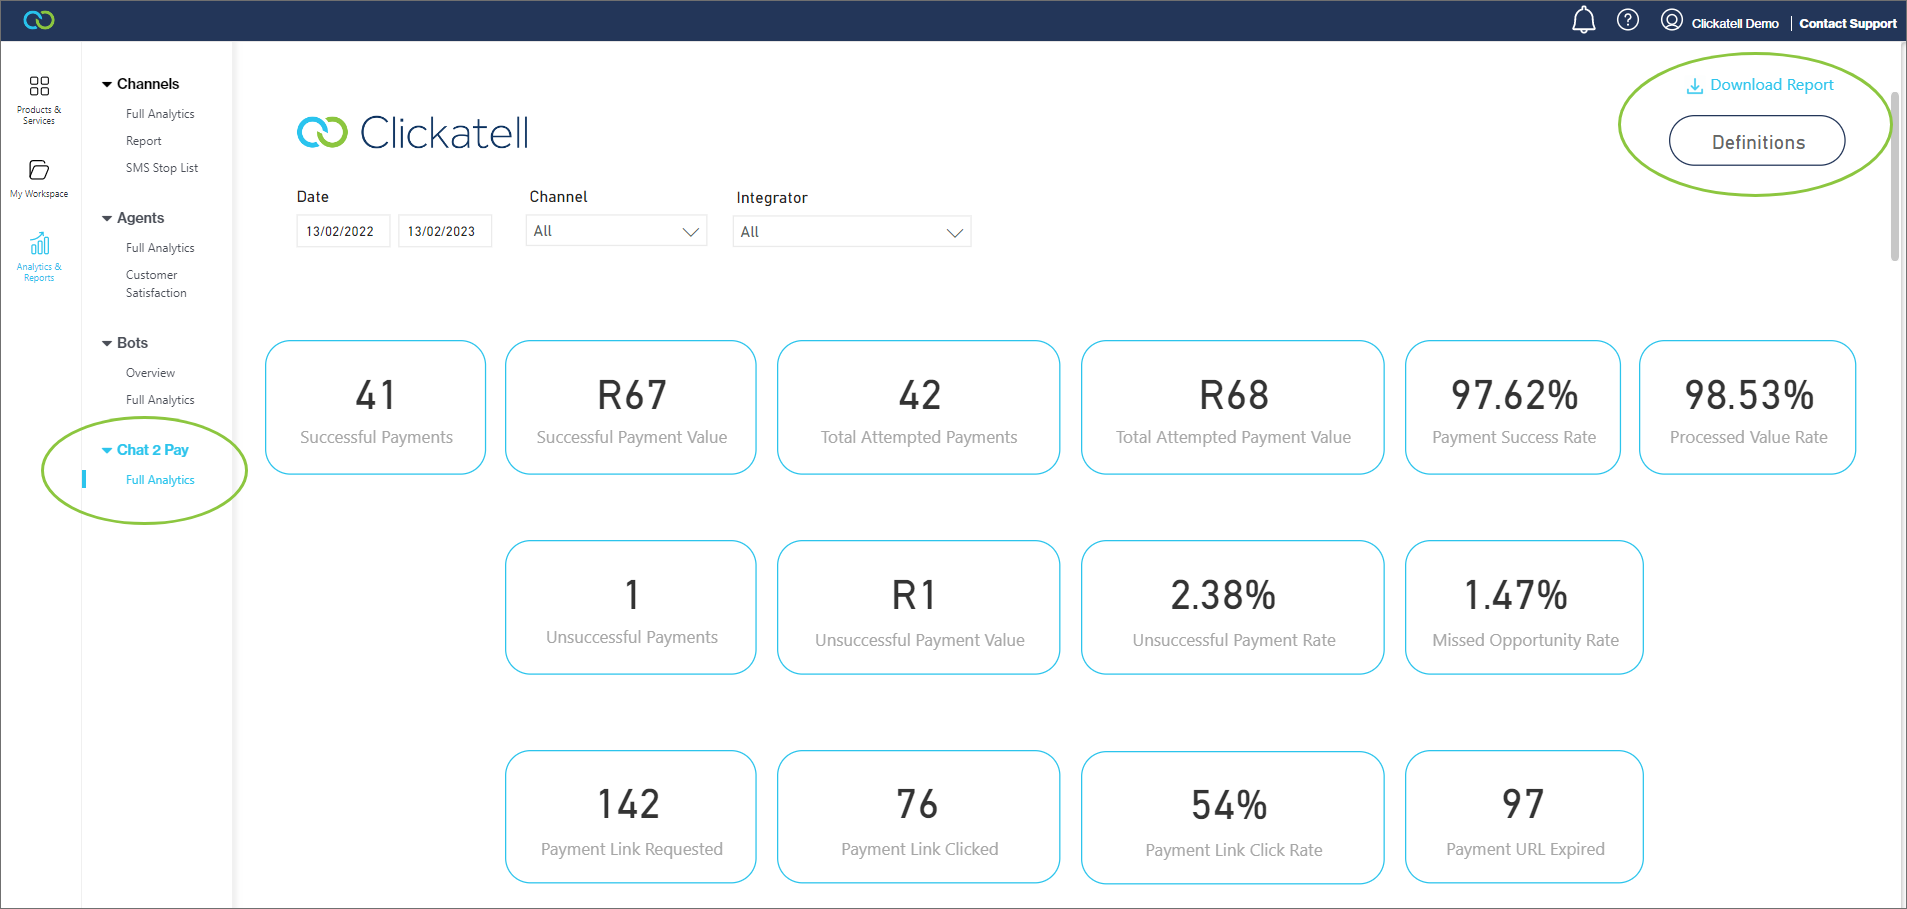
Task: Click the download arrow icon beside Download Report
Action: tap(1695, 86)
